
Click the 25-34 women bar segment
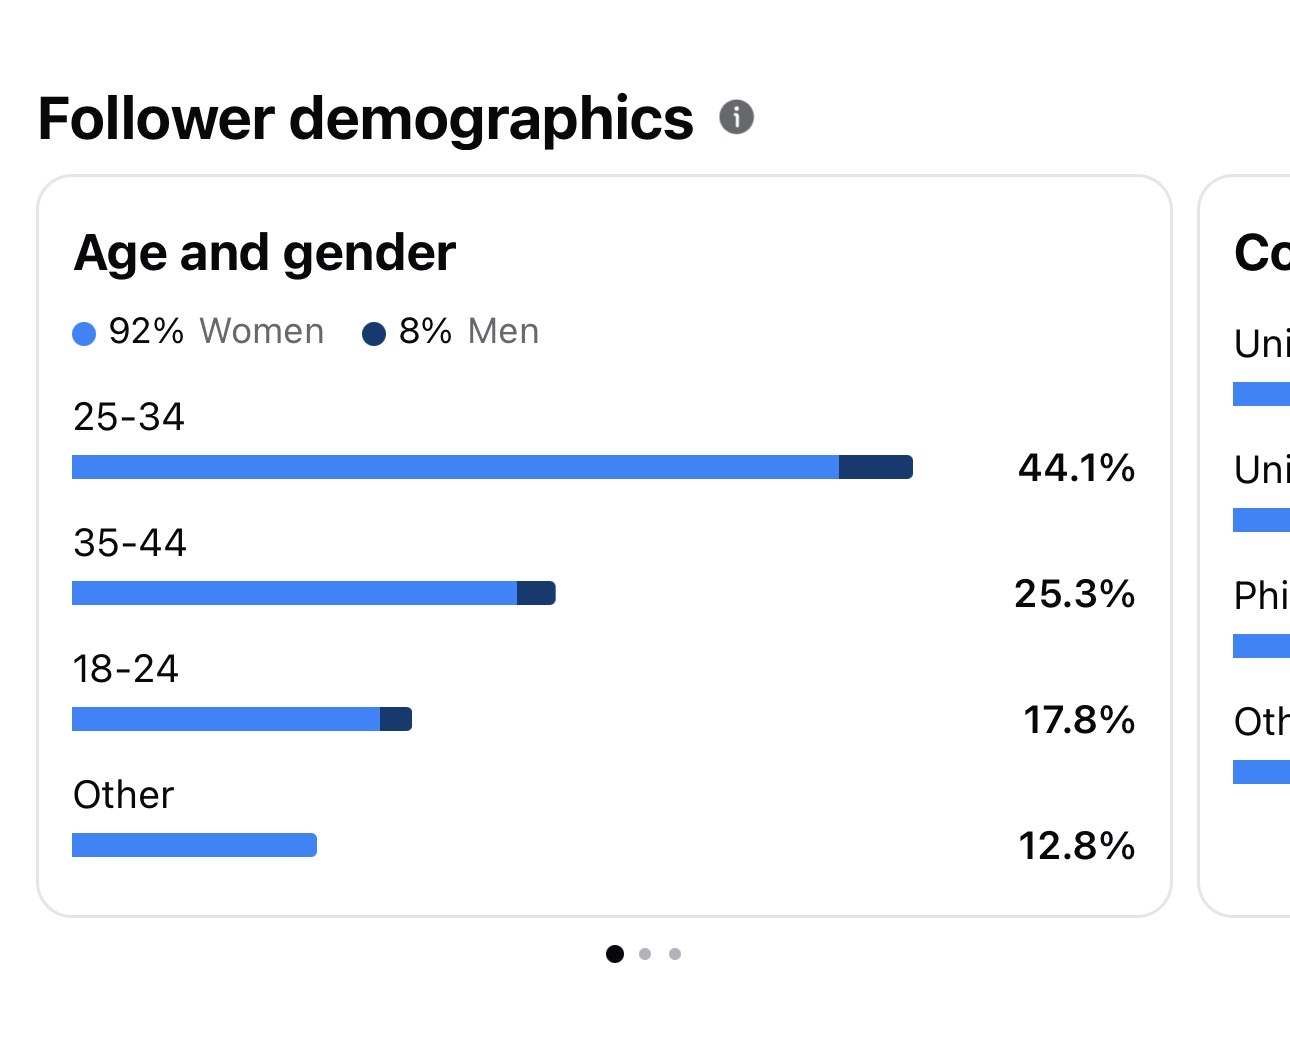pos(455,467)
